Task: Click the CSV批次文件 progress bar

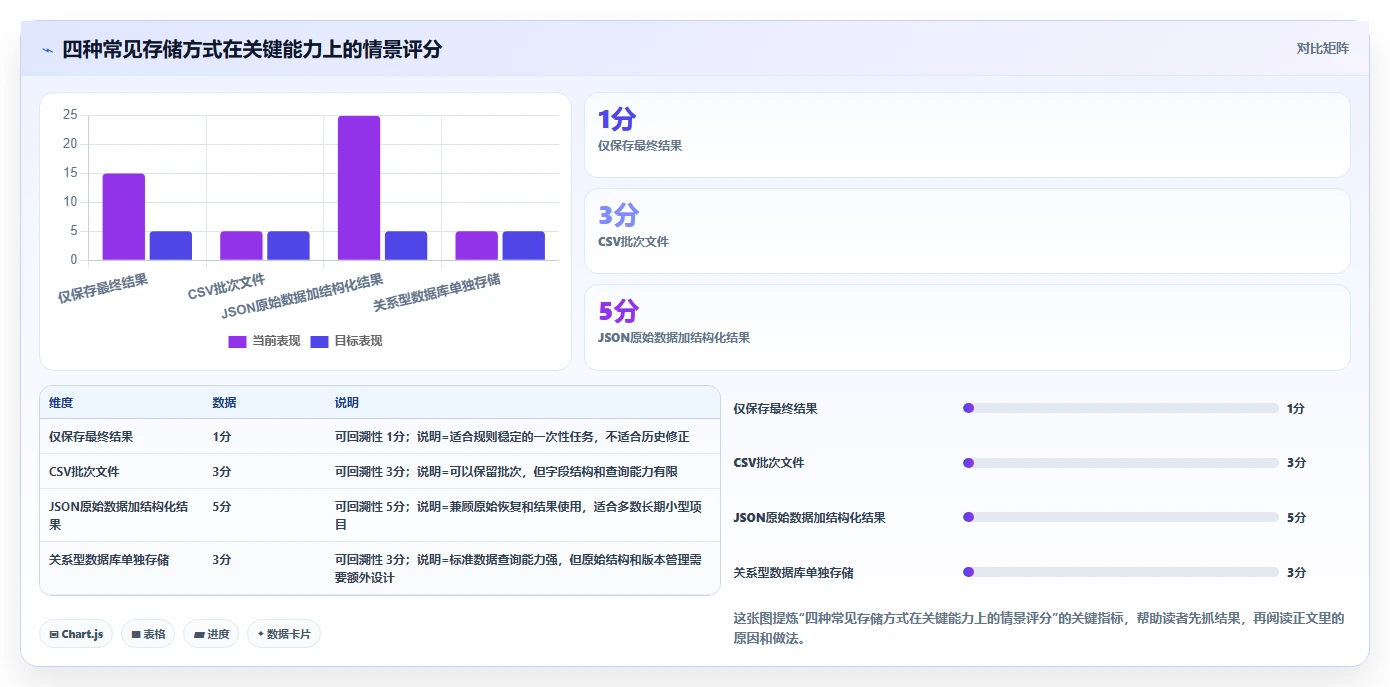Action: click(1121, 463)
